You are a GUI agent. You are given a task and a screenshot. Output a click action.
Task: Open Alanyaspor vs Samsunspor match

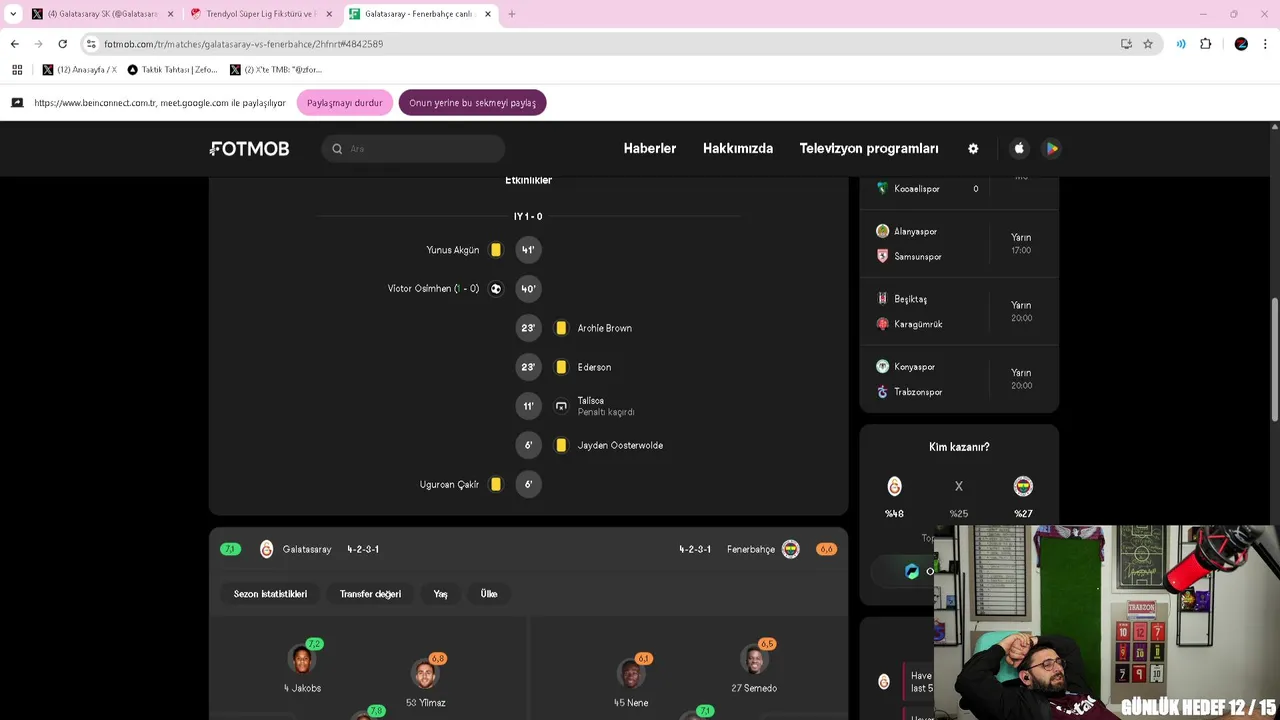tap(959, 244)
